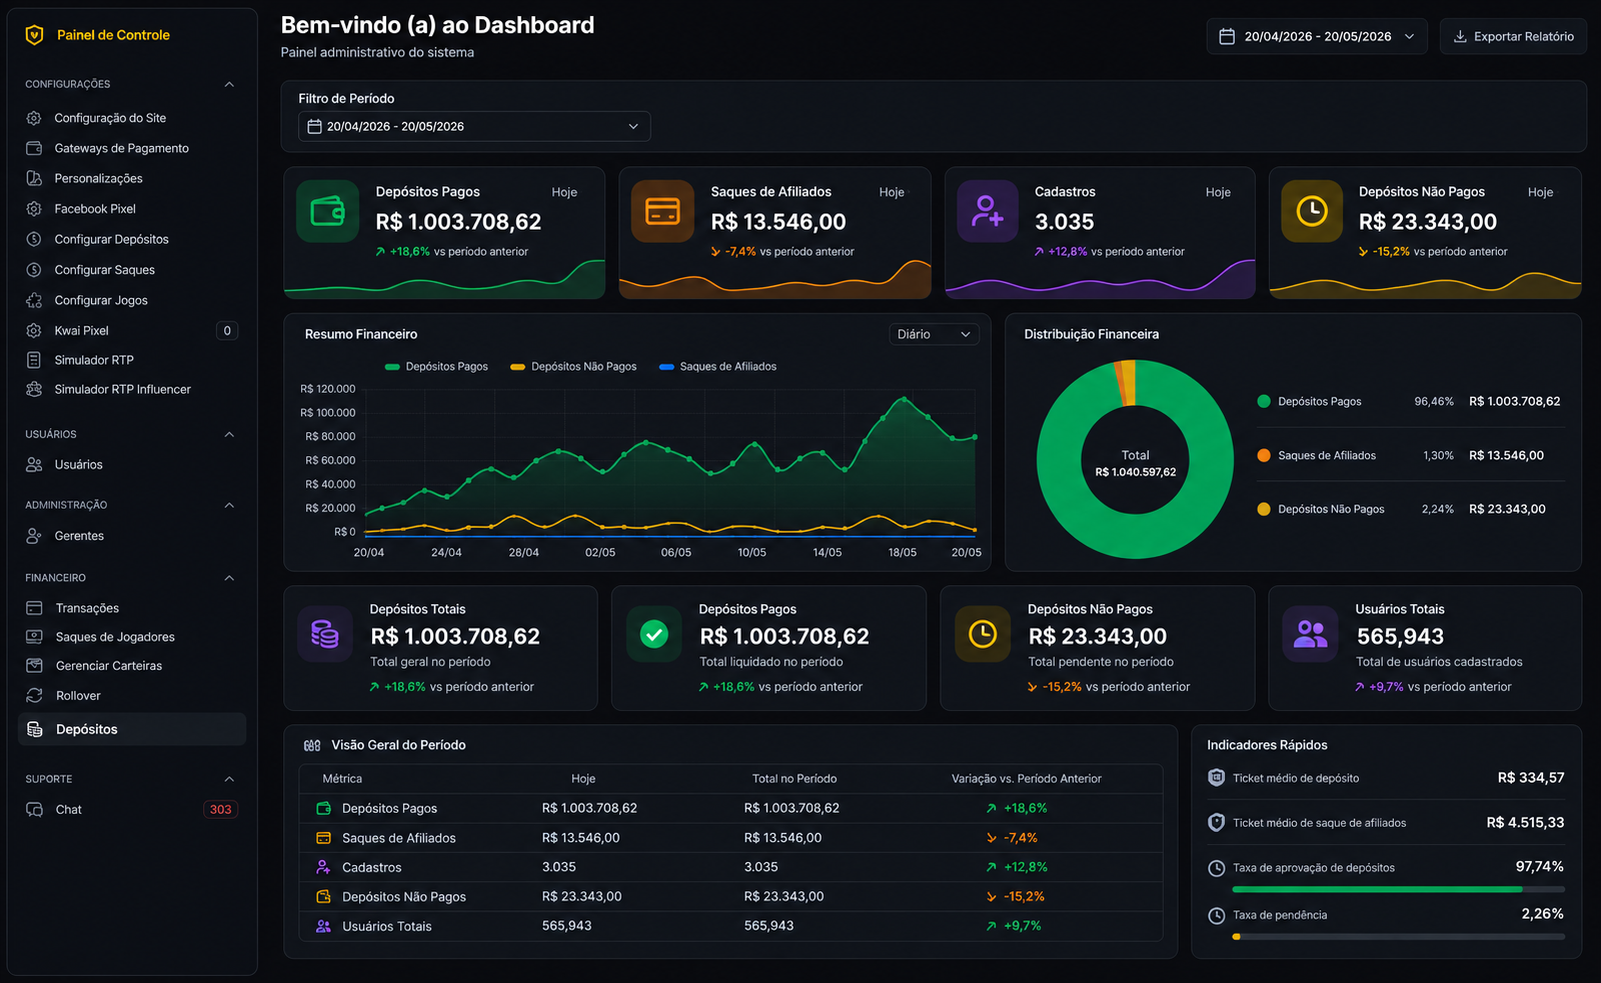Click Usuários Totais row in Visão Geral table
This screenshot has width=1601, height=983.
click(730, 926)
